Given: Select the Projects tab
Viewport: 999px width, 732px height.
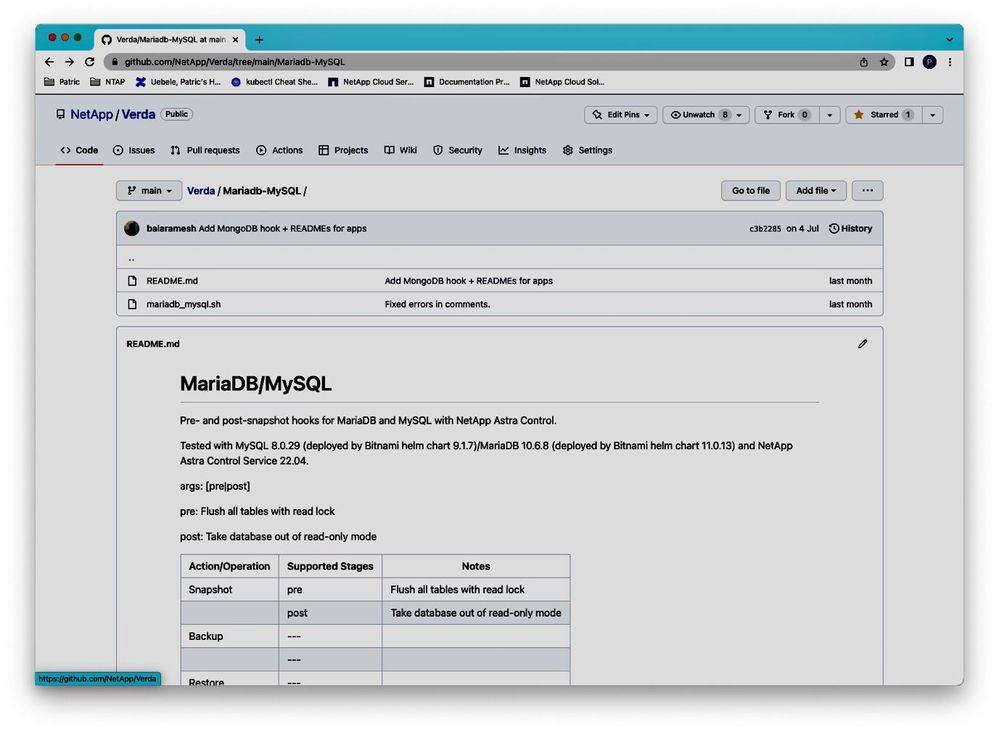Looking at the screenshot, I should click(x=343, y=150).
